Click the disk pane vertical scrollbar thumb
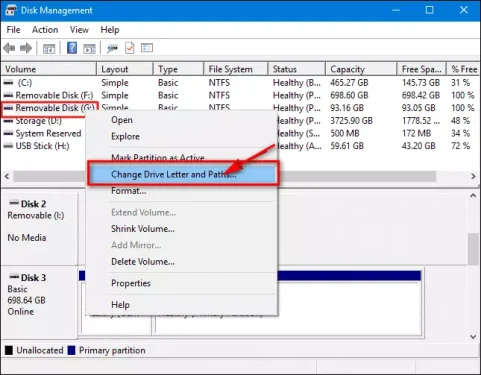The height and width of the screenshot is (375, 481). pyautogui.click(x=473, y=249)
